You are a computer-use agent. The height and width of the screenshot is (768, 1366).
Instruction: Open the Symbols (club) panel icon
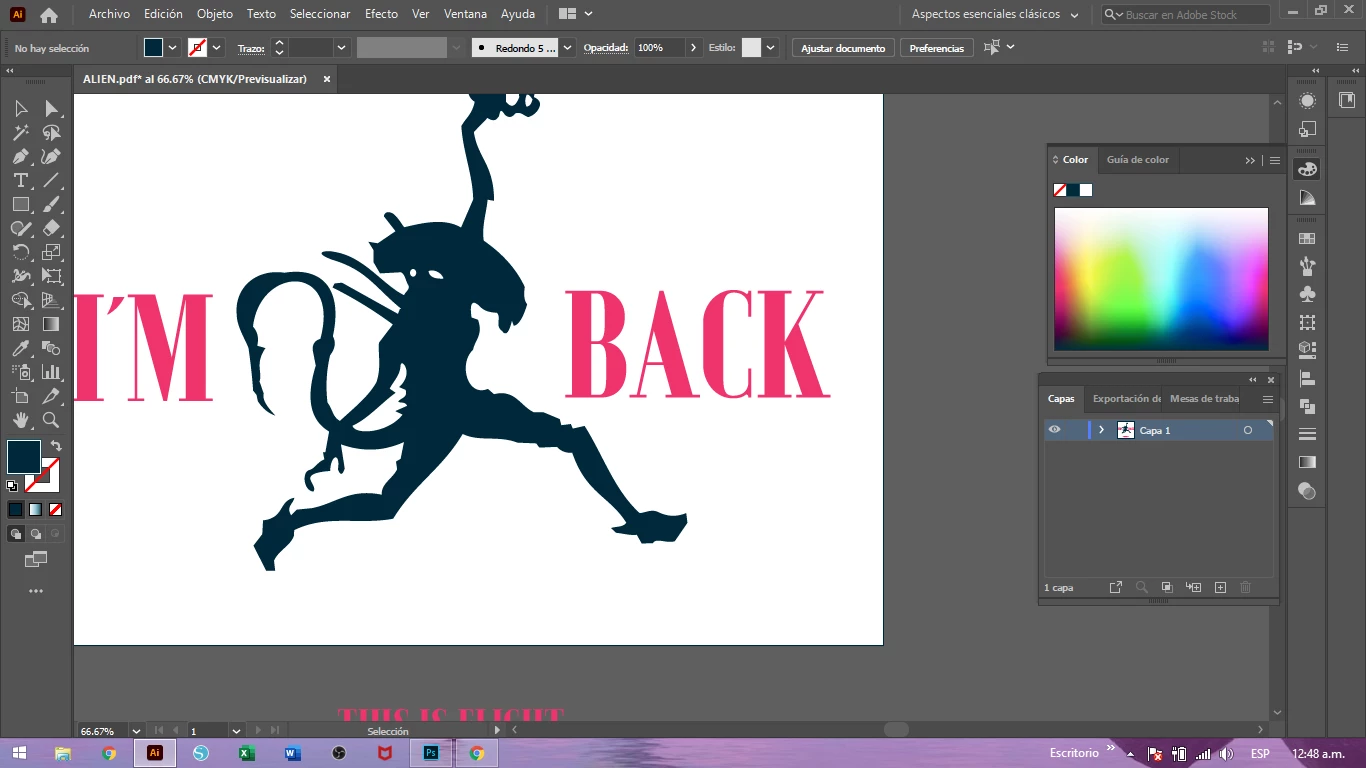[x=1307, y=294]
